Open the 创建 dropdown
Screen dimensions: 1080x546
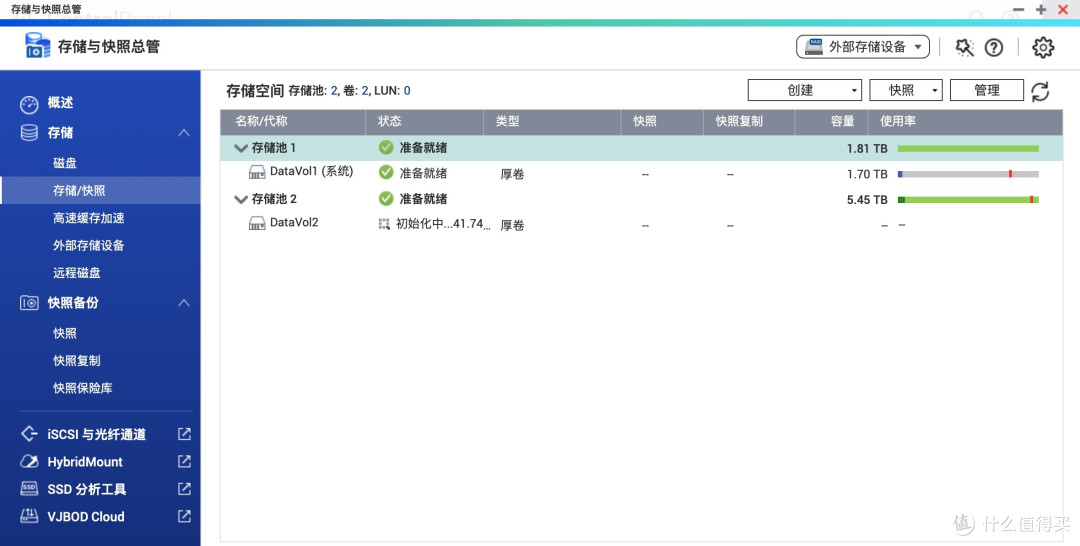click(804, 90)
